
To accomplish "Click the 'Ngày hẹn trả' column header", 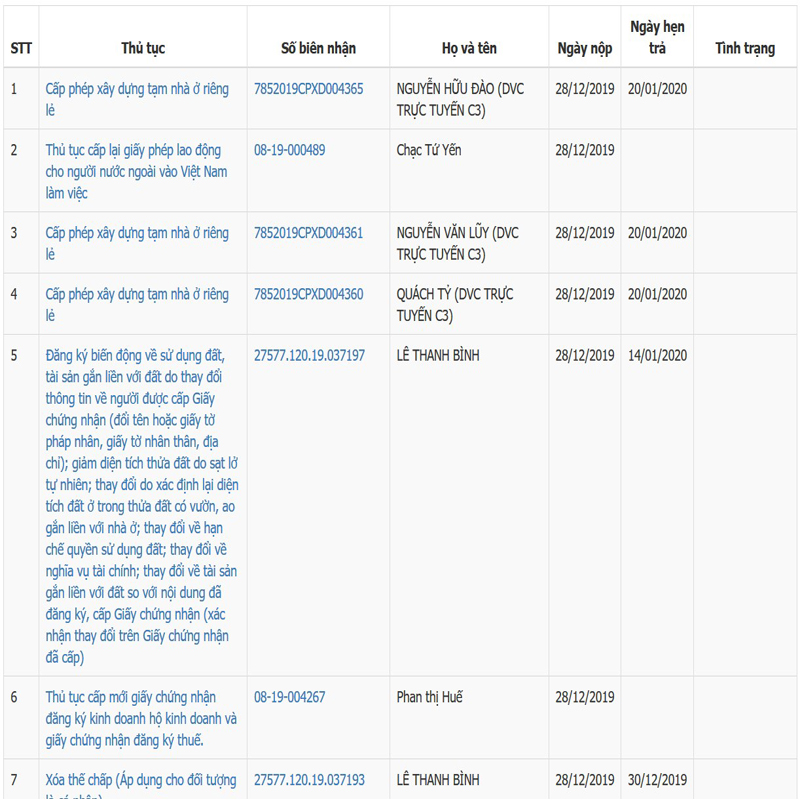I will [657, 38].
